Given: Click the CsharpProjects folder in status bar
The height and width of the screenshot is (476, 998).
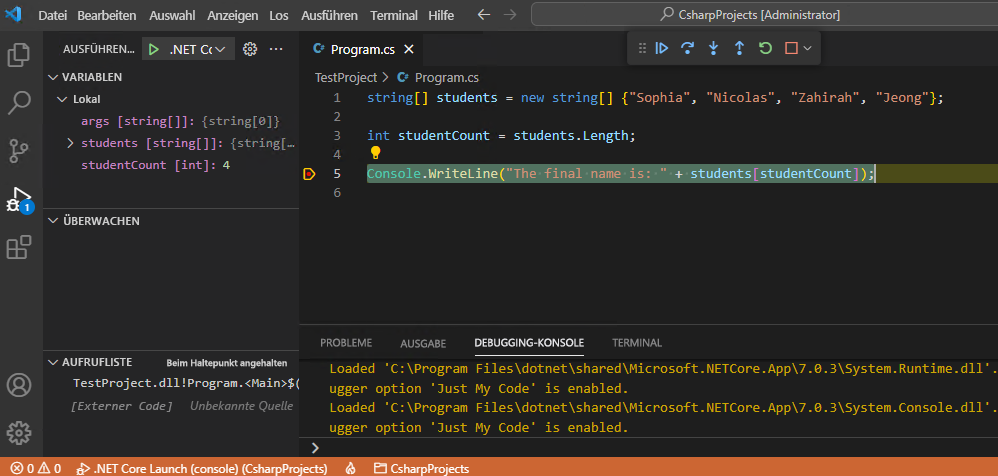Looking at the screenshot, I should coord(421,469).
